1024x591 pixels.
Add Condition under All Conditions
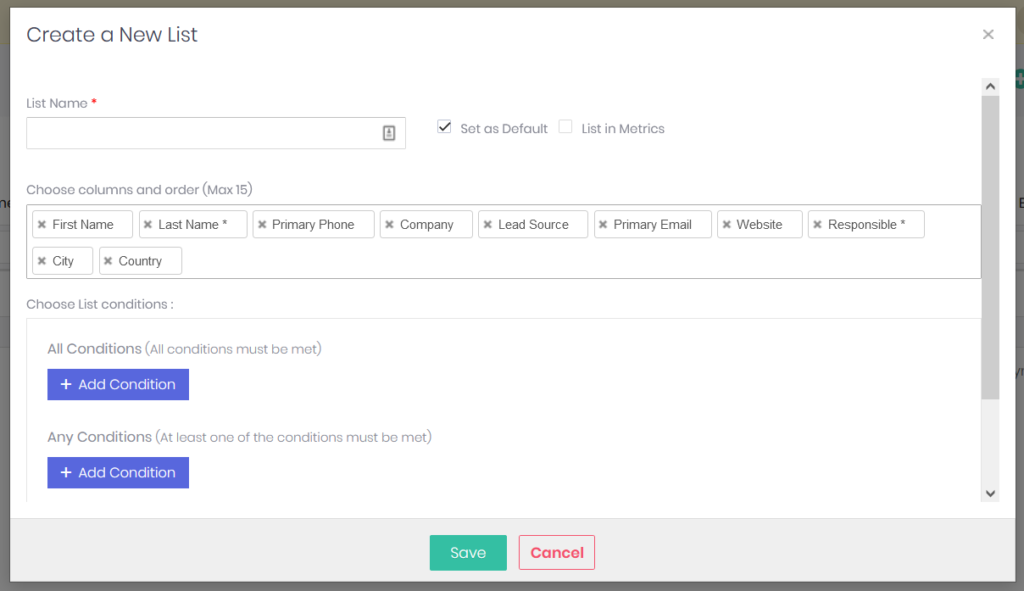click(x=118, y=385)
